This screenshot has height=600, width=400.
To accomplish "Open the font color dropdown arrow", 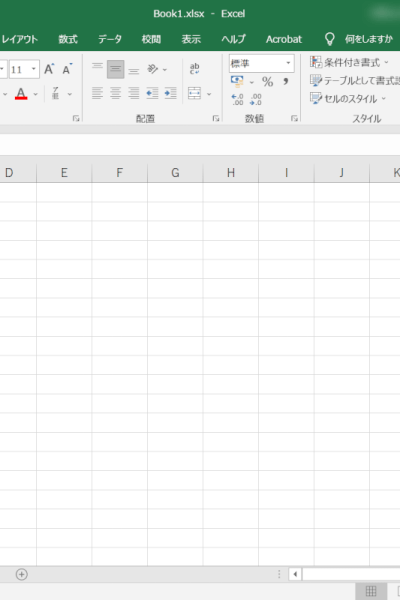I will click(x=36, y=94).
